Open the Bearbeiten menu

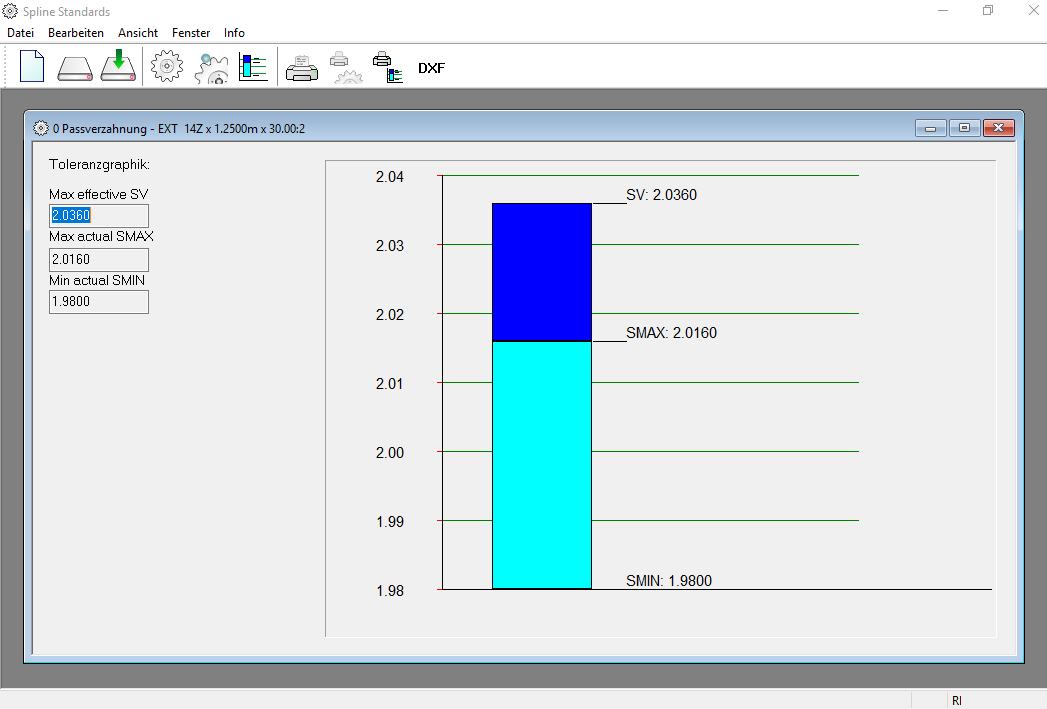click(x=76, y=33)
